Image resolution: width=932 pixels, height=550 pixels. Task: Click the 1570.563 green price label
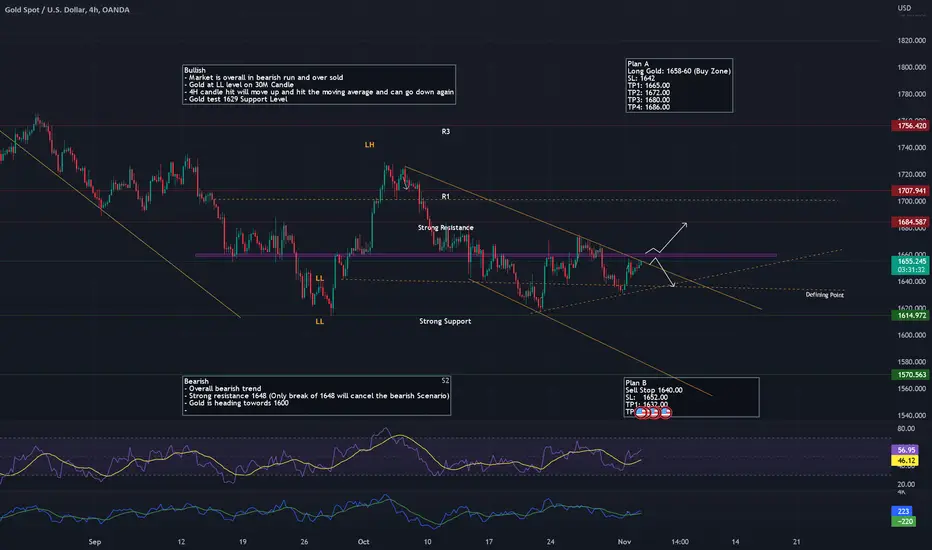[912, 375]
